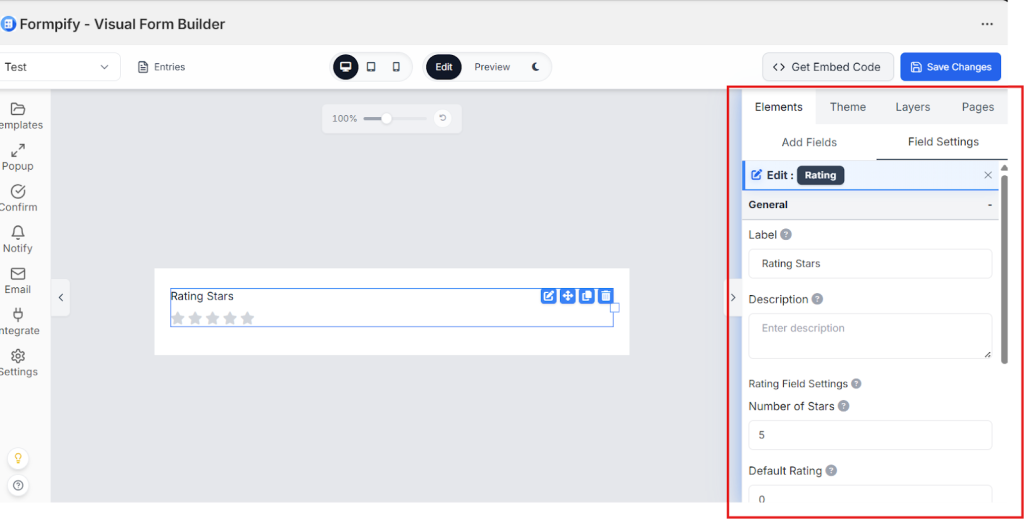Viewport: 1024px width, 519px height.
Task: Switch to tablet view icon
Action: [x=371, y=67]
